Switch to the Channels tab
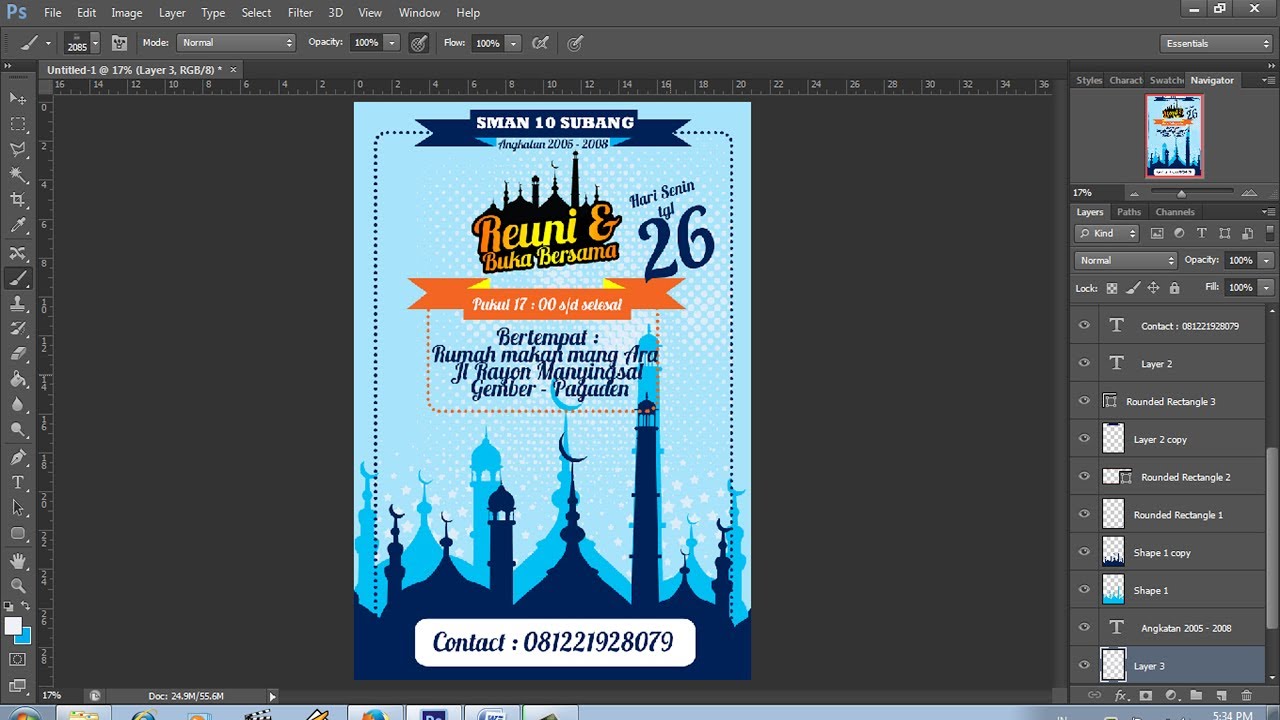Image resolution: width=1280 pixels, height=720 pixels. 1175,212
